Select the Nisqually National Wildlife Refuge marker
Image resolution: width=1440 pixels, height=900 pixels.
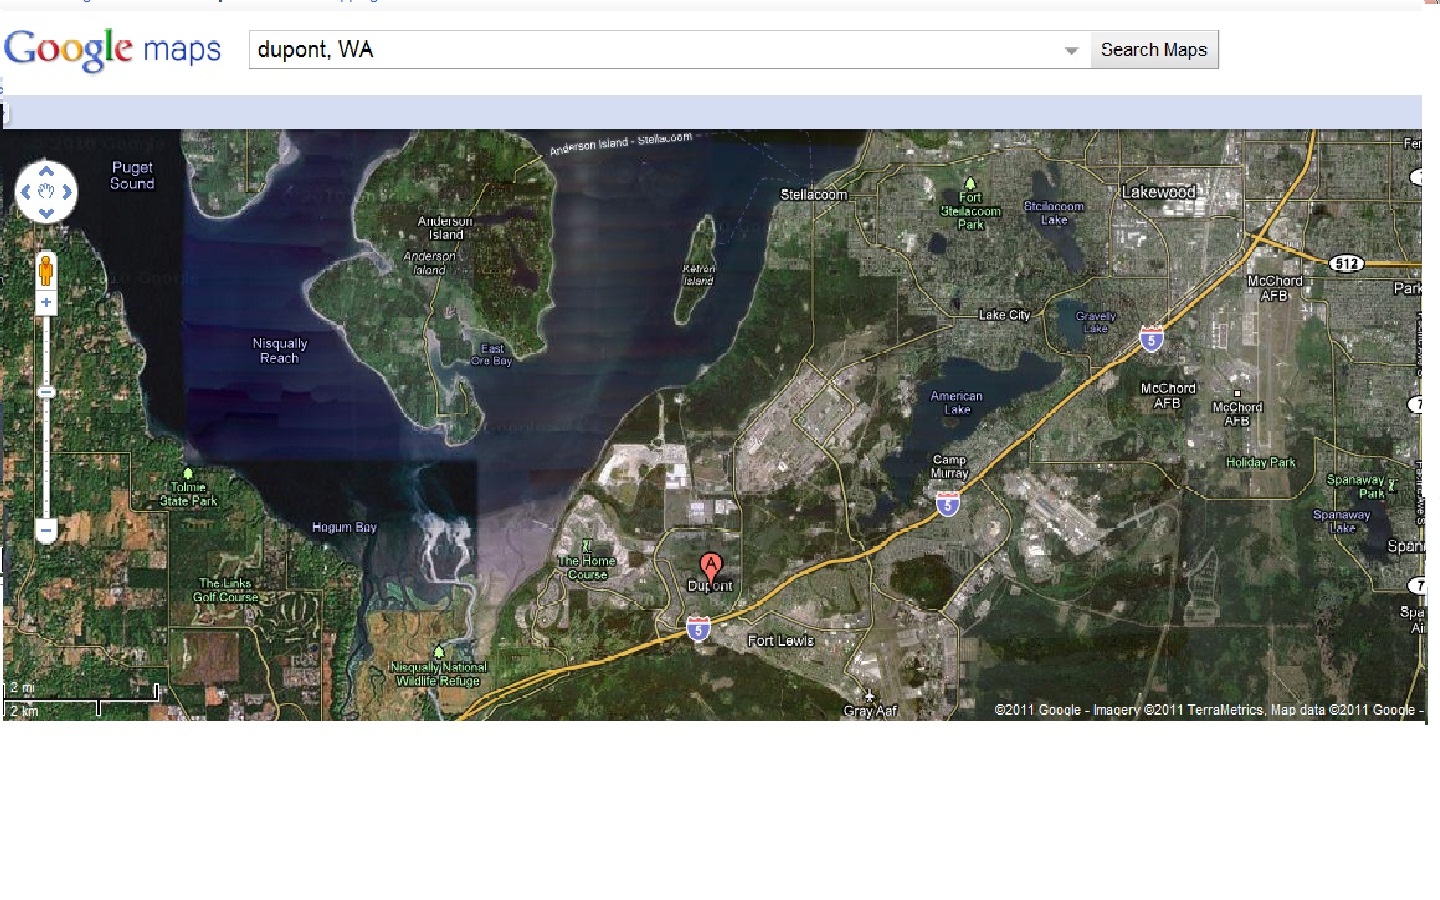click(438, 653)
